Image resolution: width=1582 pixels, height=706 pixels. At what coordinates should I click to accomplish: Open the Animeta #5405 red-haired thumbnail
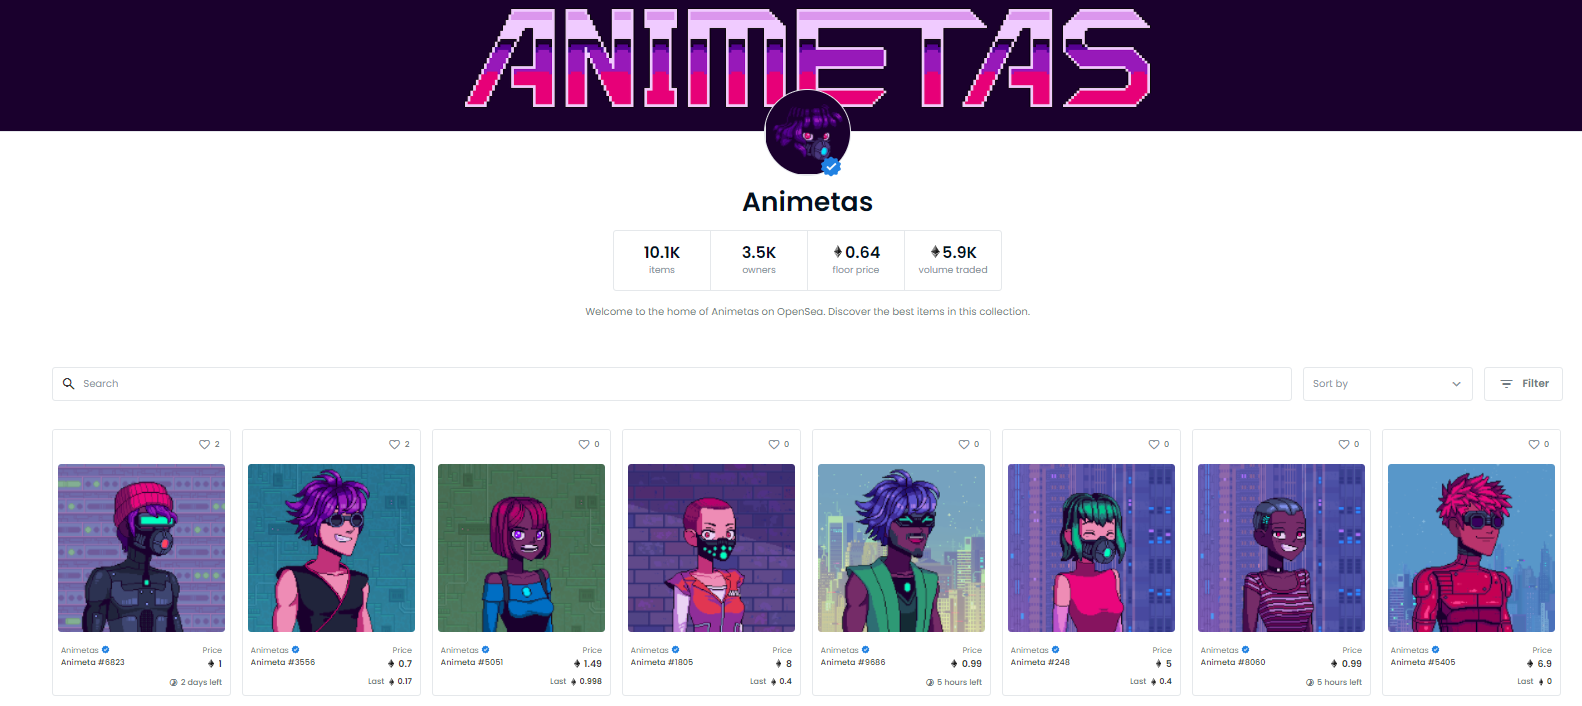coord(1471,548)
